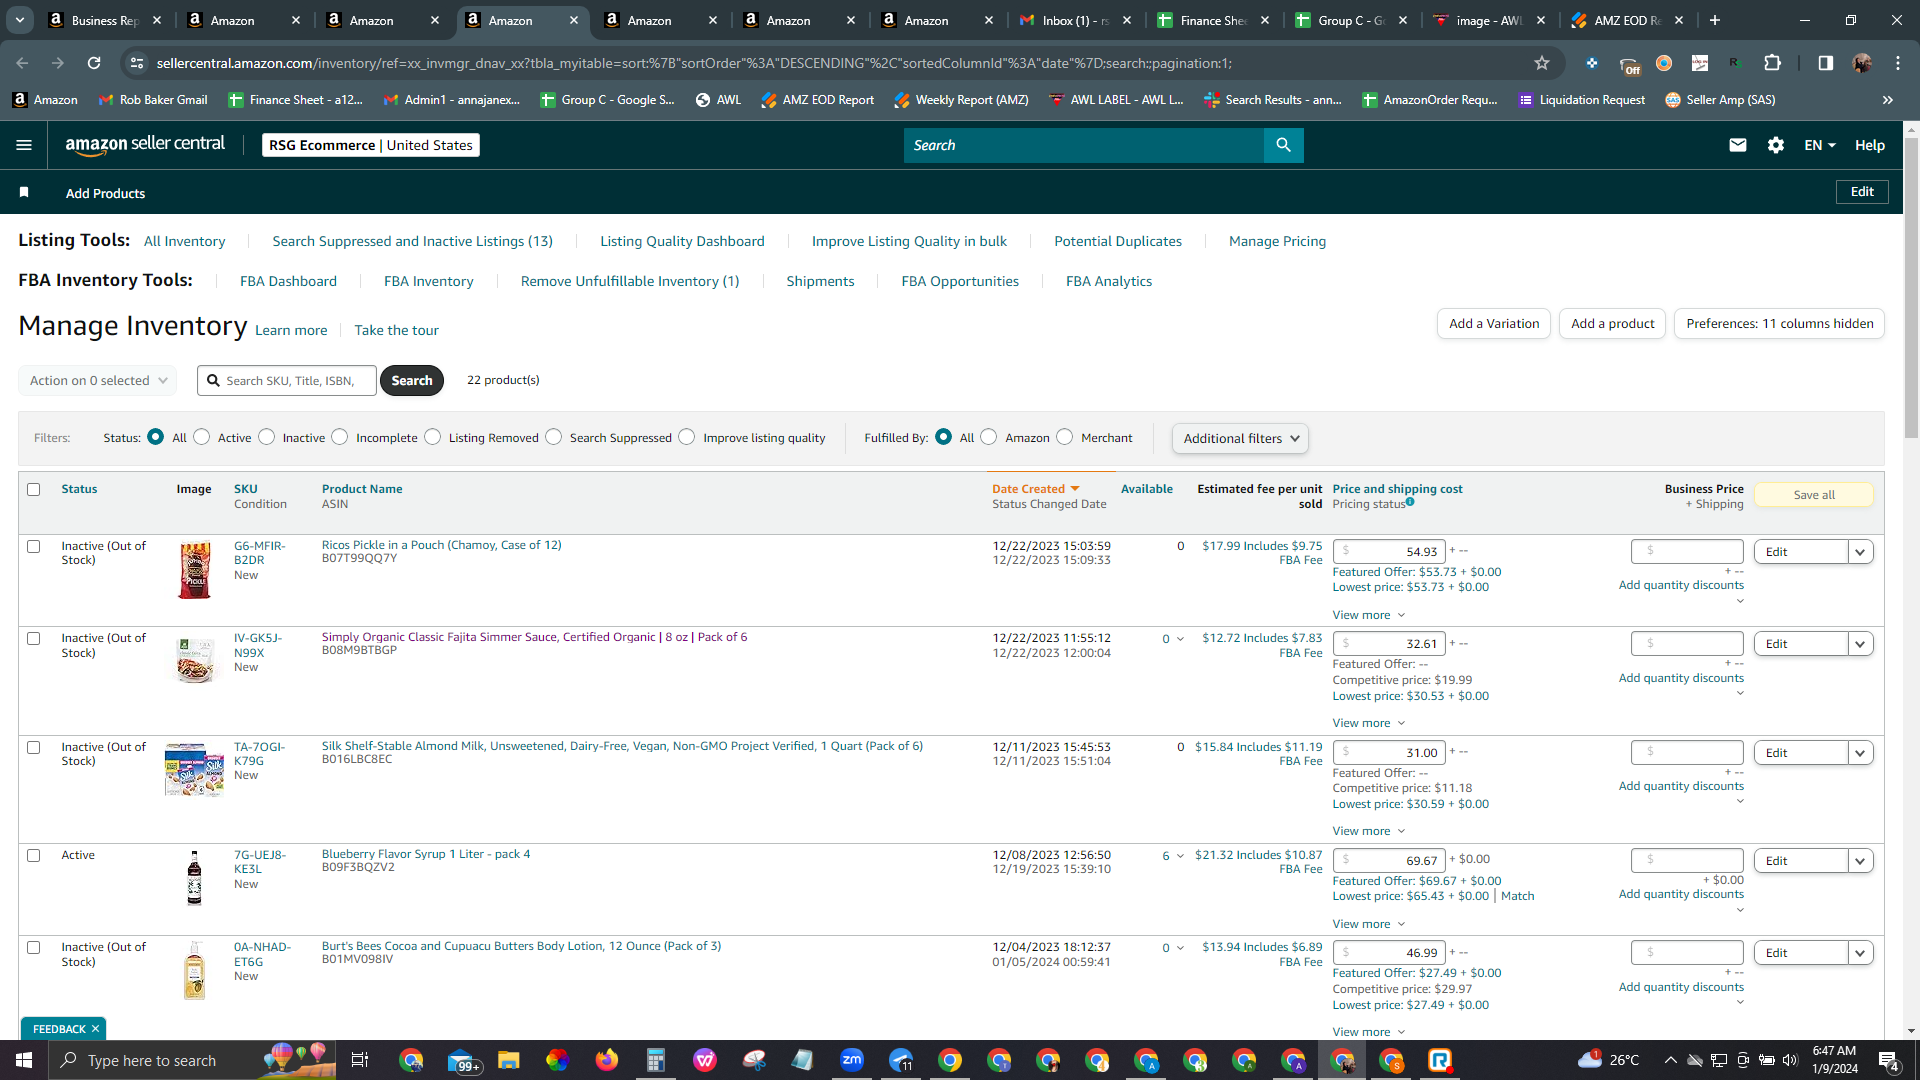Launch Firefox from the taskbar
The height and width of the screenshot is (1080, 1920).
[x=607, y=1060]
